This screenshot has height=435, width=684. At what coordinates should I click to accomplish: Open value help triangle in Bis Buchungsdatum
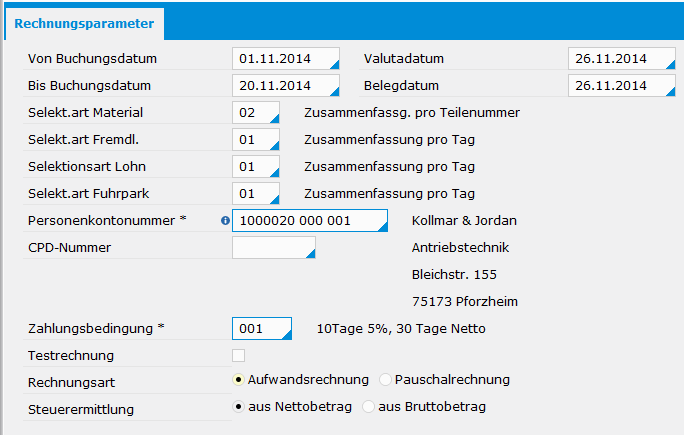[335, 92]
